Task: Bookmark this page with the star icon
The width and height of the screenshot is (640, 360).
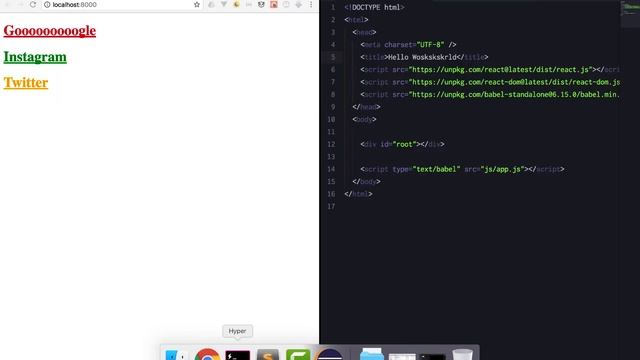Action: 197,4
